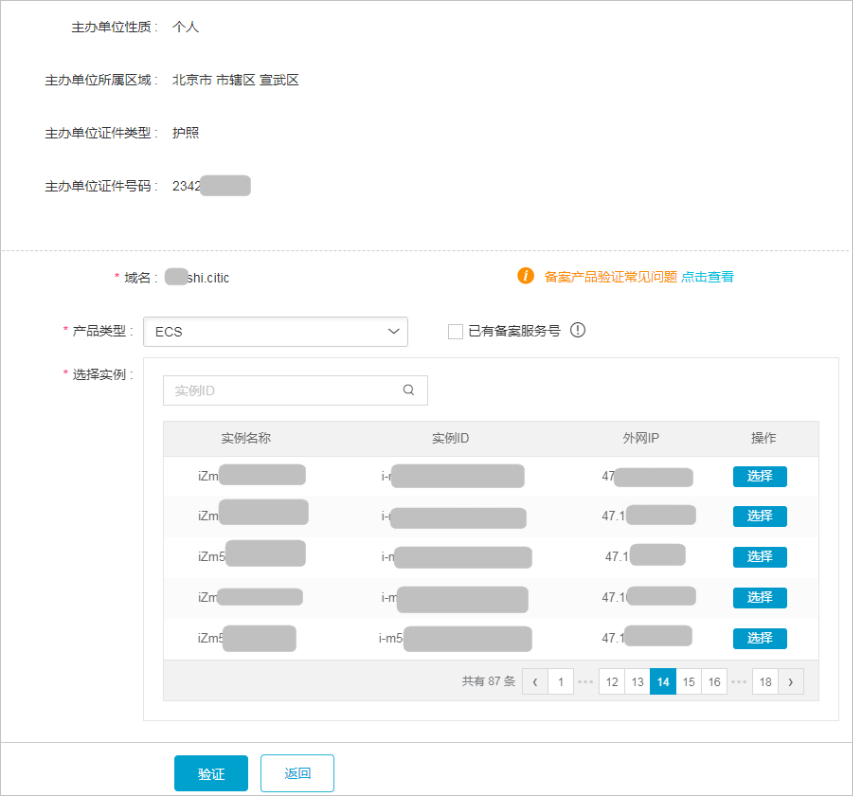Go to previous page using left arrow
The image size is (853, 796).
[x=535, y=682]
